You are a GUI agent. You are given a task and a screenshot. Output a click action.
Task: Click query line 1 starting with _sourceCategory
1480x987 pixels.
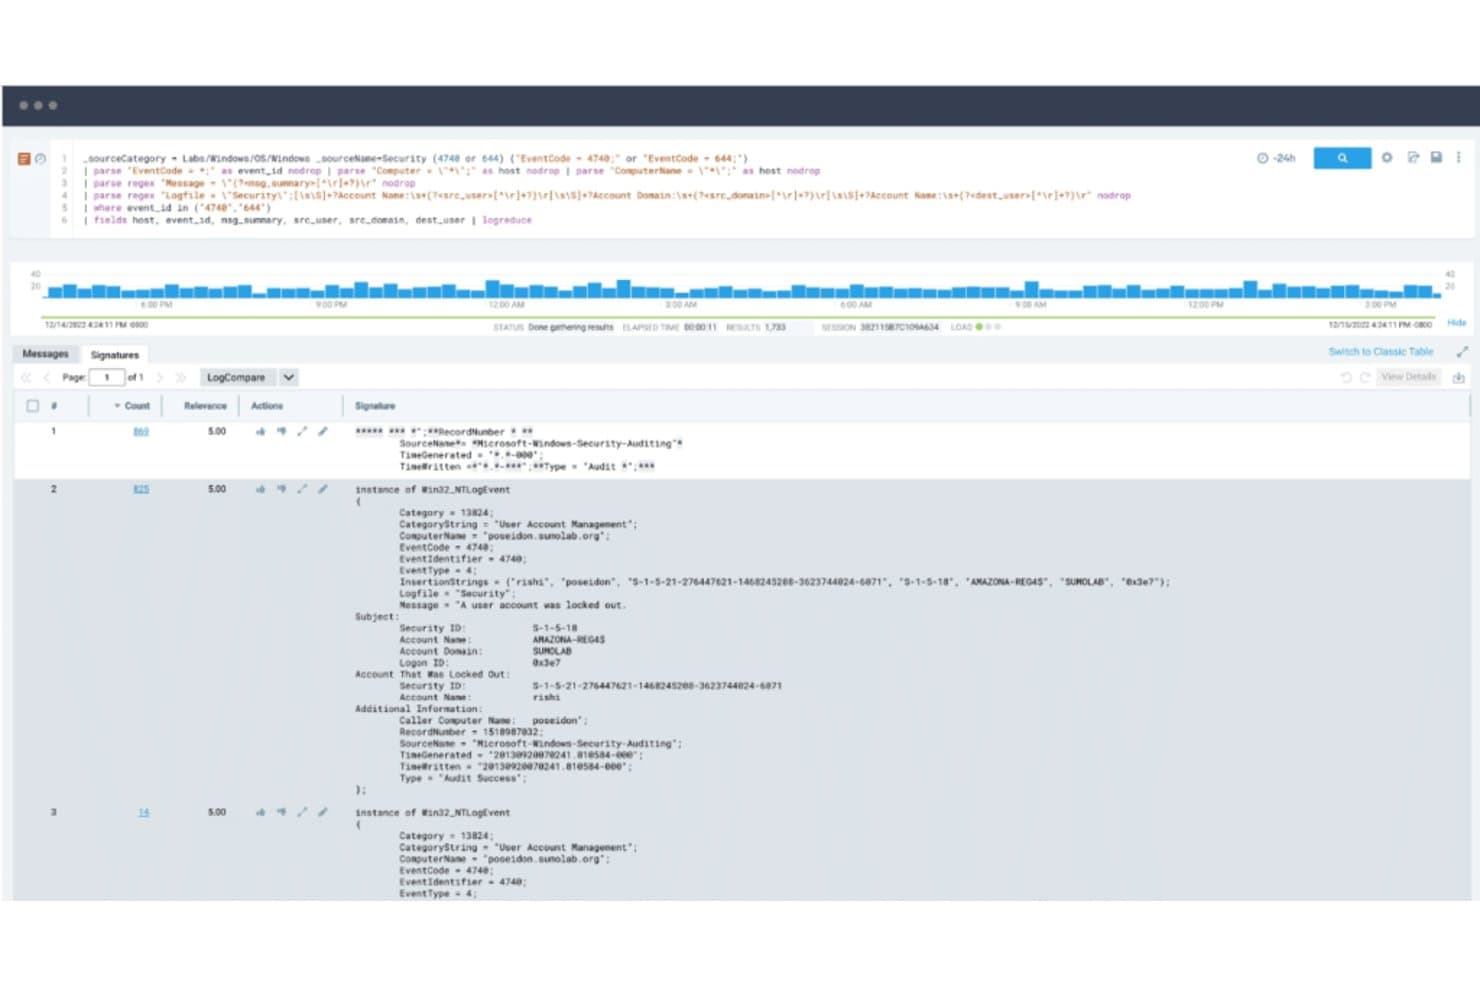(415, 158)
